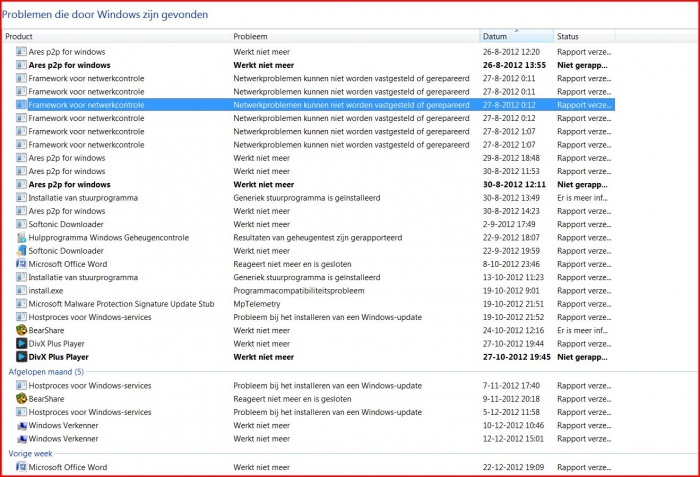Click the install.exe row icon
The image size is (700, 477).
21,290
